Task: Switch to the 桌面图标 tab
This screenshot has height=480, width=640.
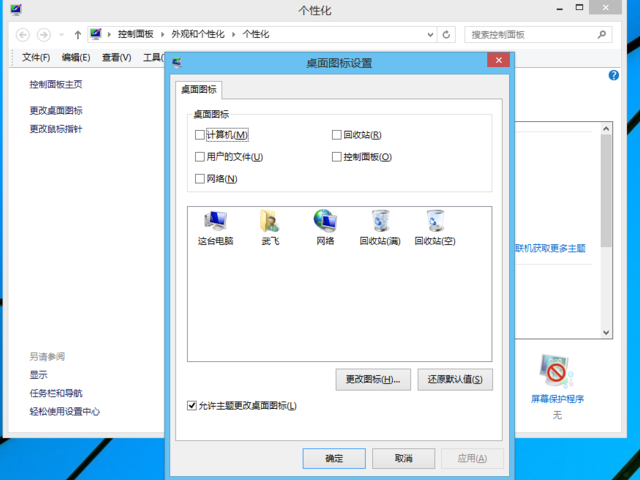Action: click(198, 90)
